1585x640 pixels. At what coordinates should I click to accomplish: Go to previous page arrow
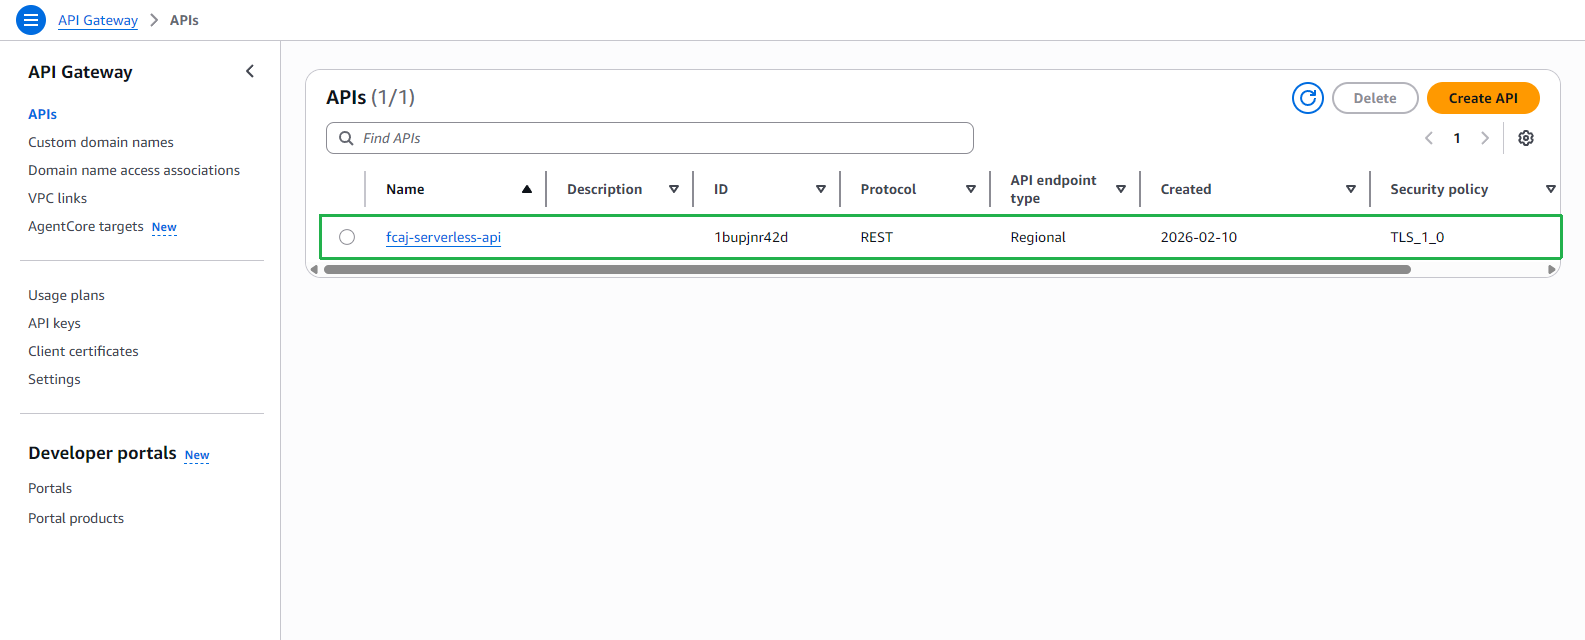click(1429, 138)
